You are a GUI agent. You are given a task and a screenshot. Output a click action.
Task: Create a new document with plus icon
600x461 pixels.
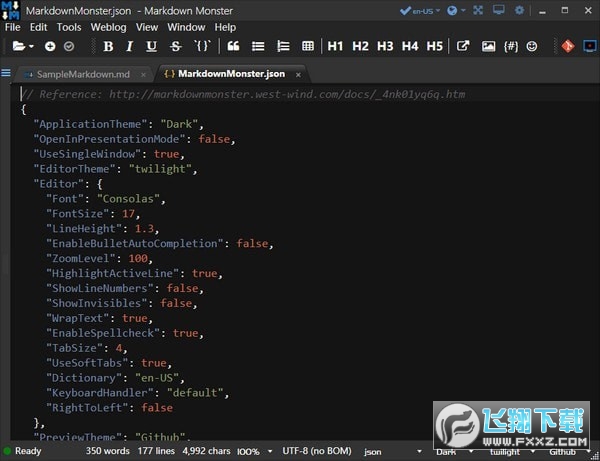pos(50,46)
